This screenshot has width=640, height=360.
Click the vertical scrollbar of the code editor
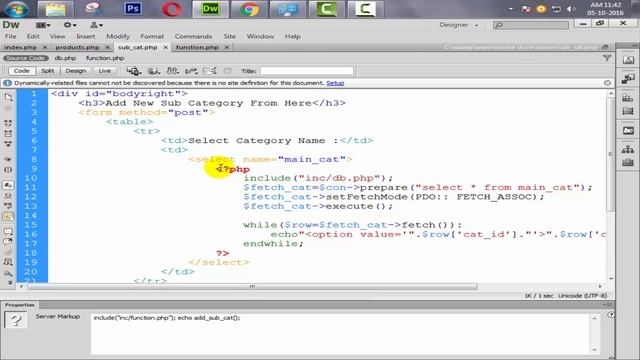(610, 154)
